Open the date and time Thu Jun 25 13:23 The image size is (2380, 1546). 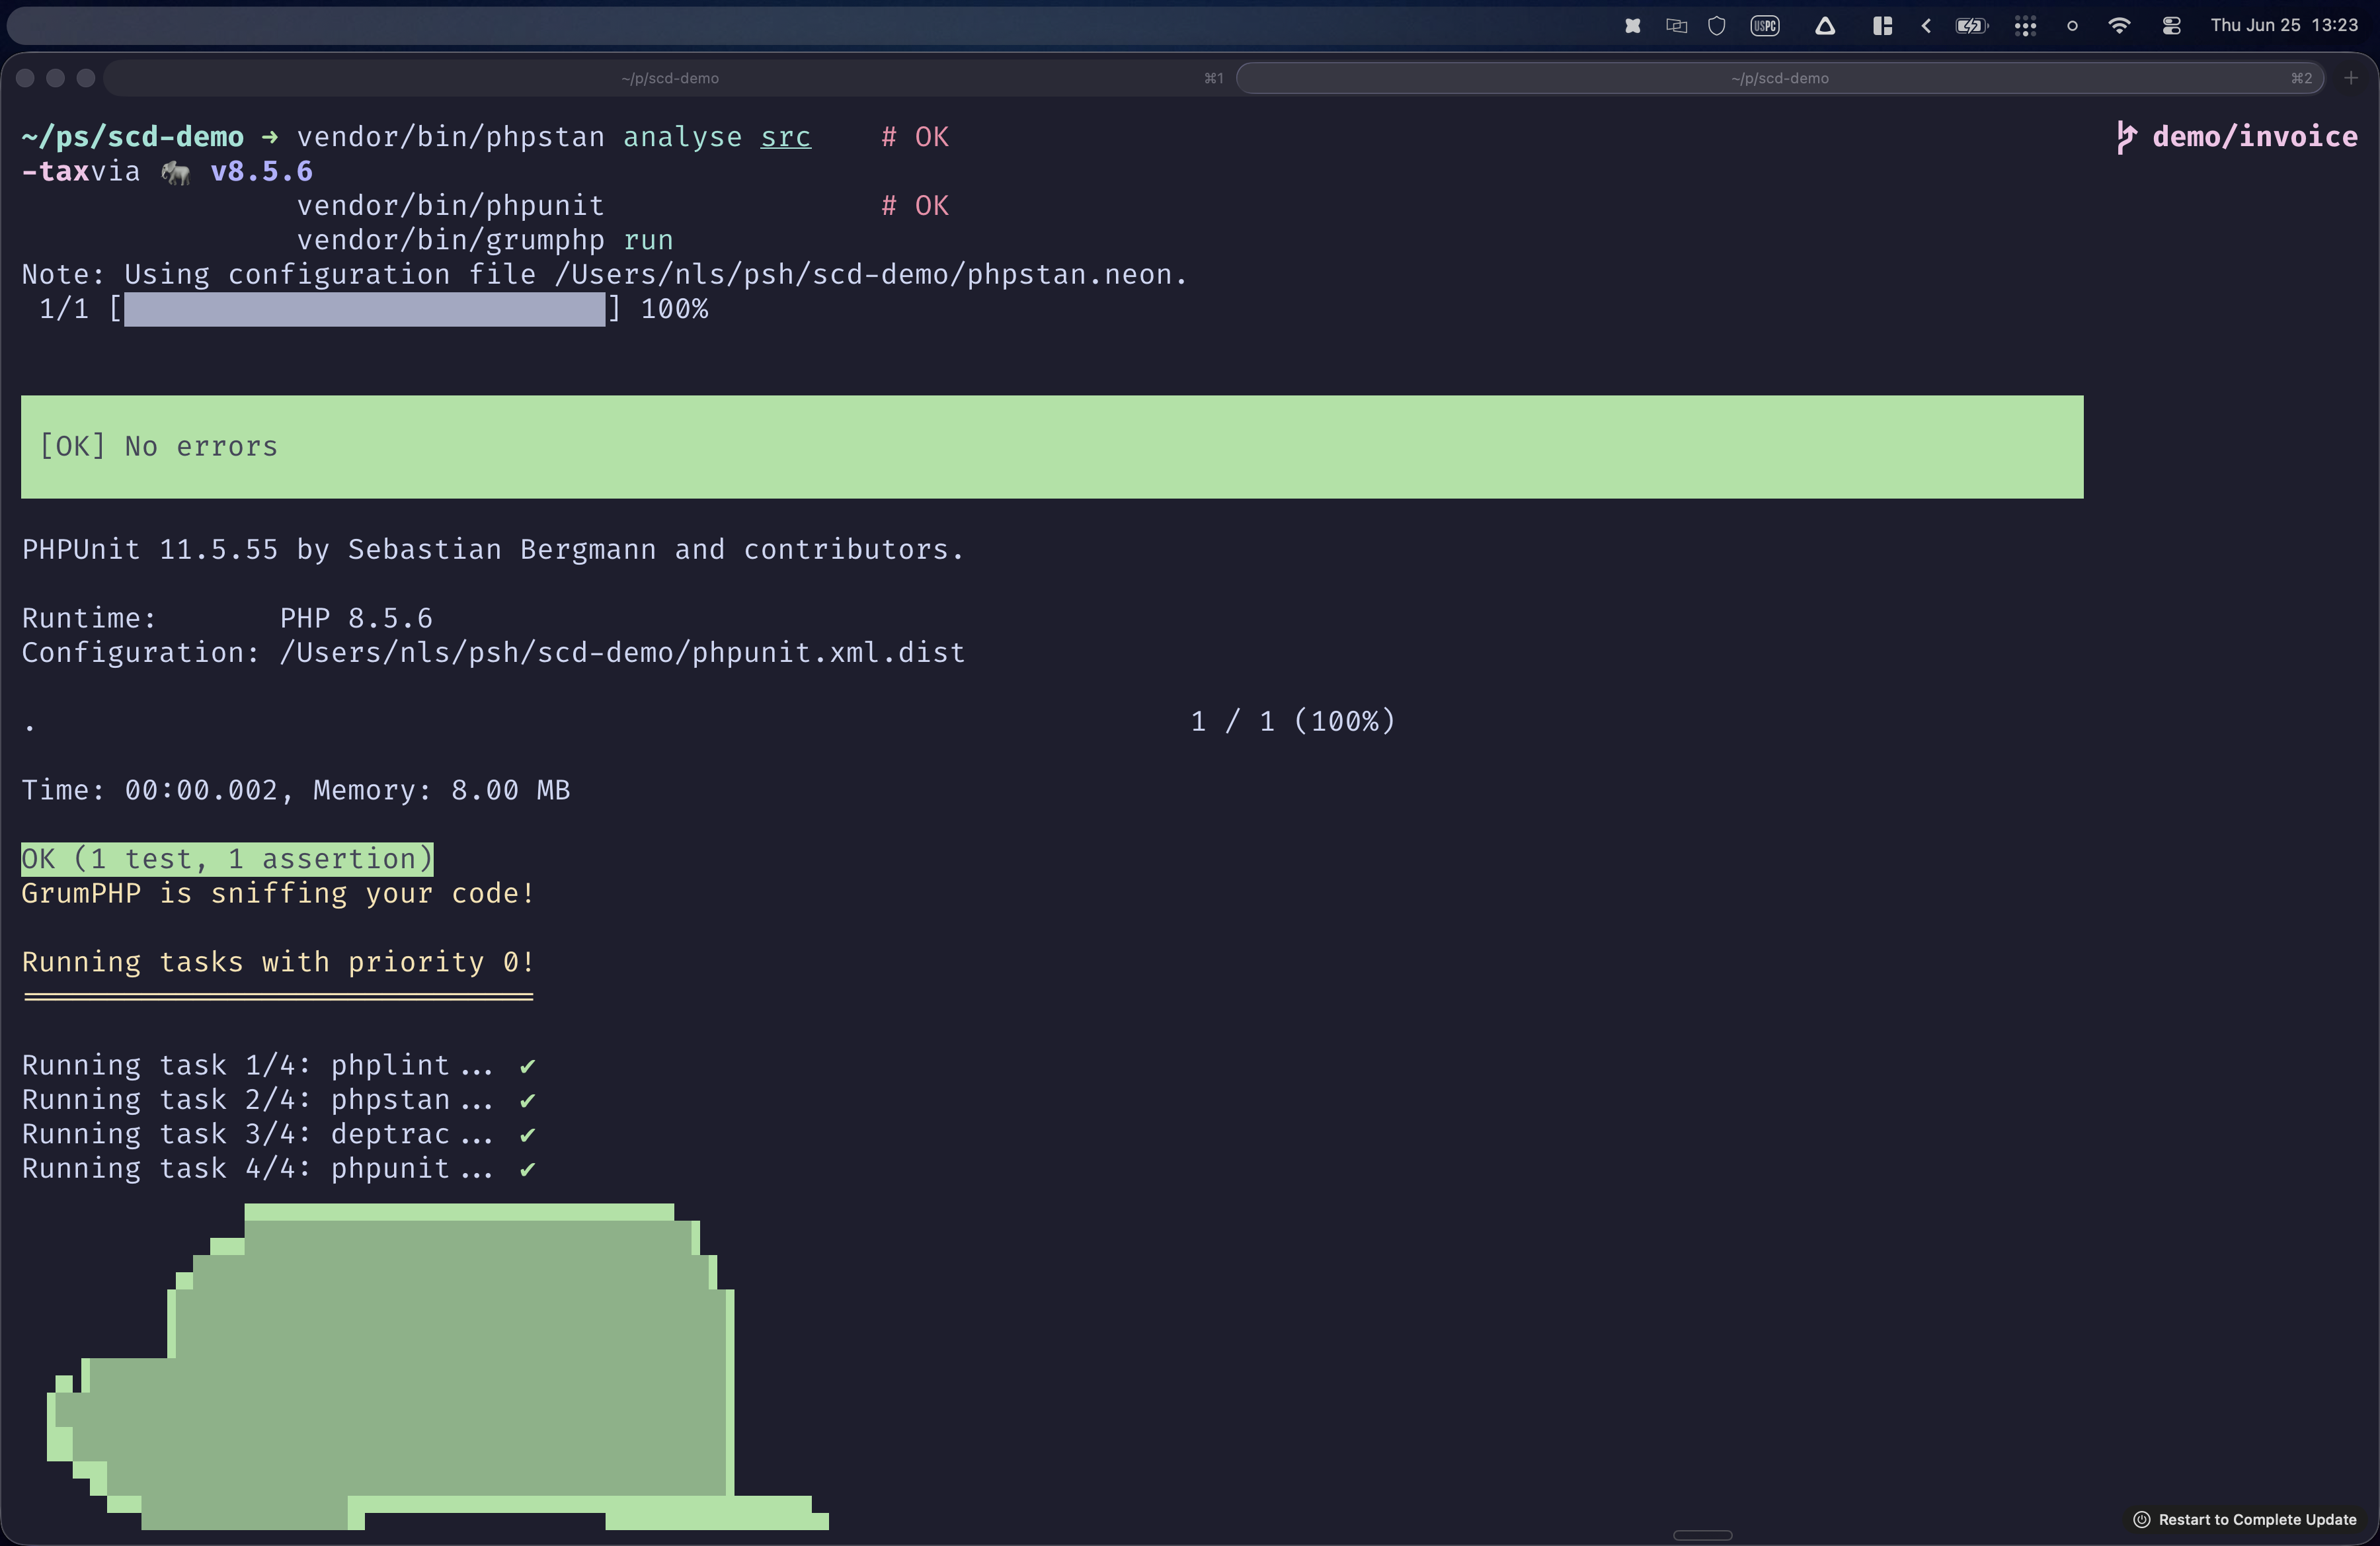[x=2284, y=26]
